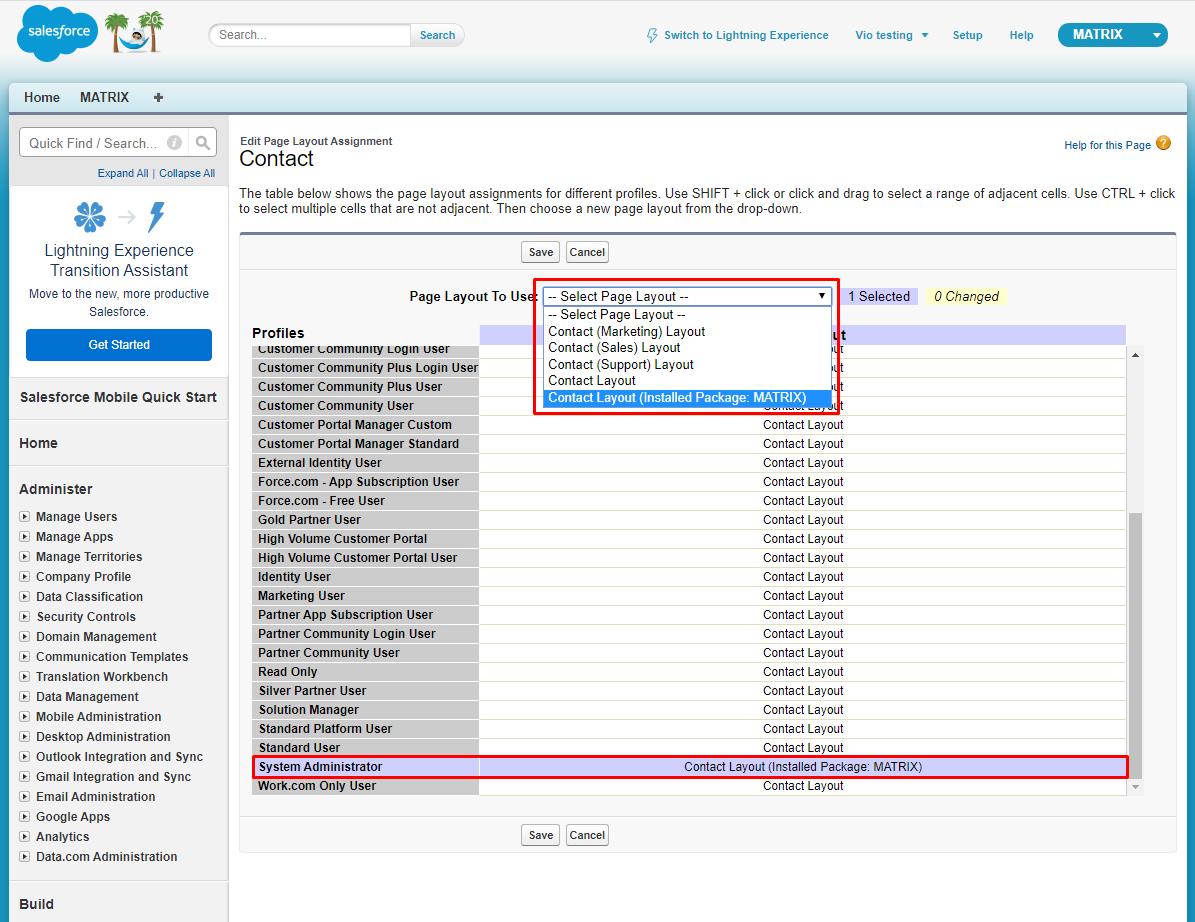The height and width of the screenshot is (922, 1195).
Task: Click the bottom Cancel button
Action: click(587, 835)
